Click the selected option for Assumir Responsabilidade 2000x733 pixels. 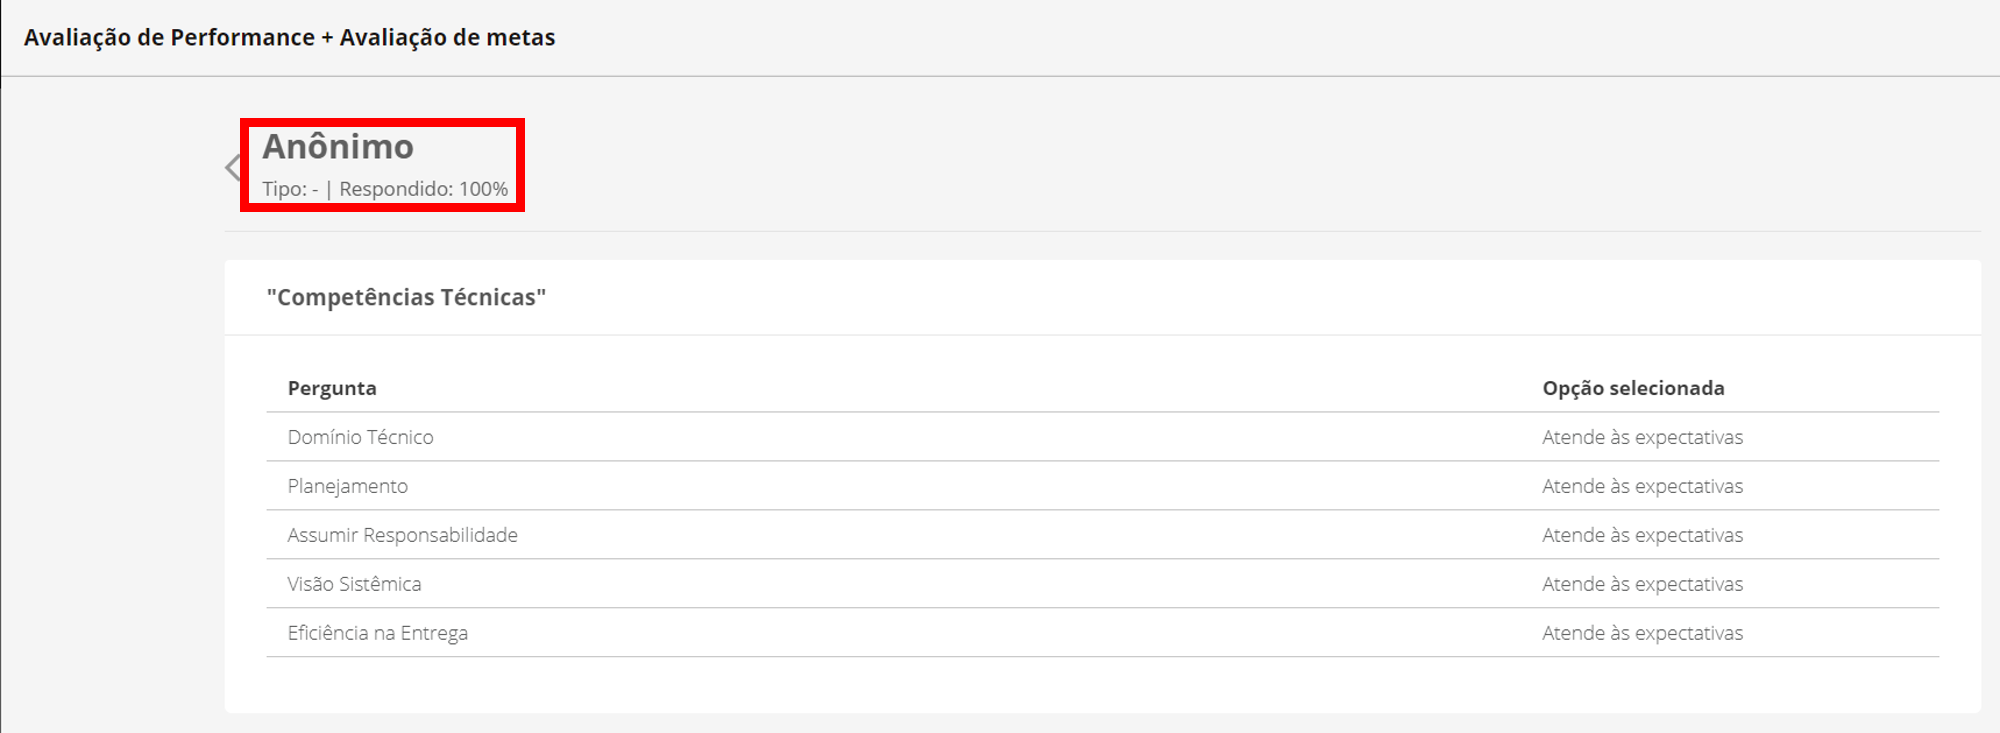(1642, 535)
